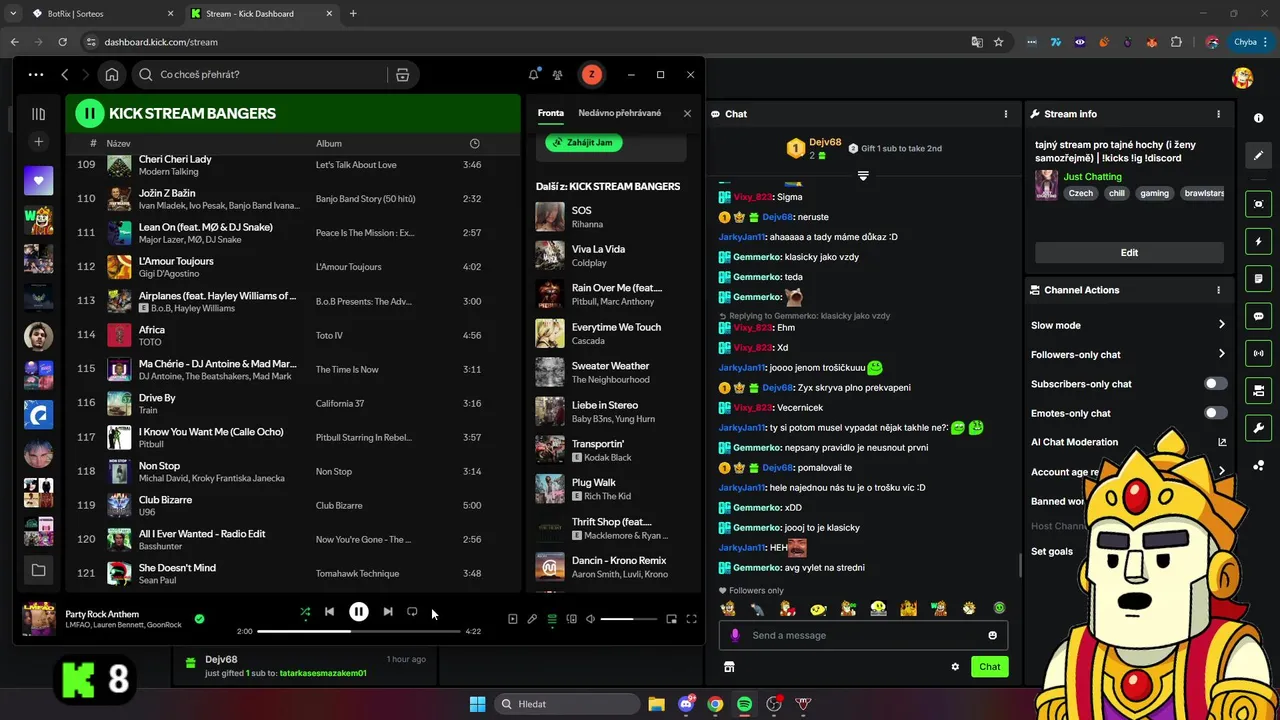Screen dimensions: 1280x720
Task: Select the Czech tag
Action: [1081, 193]
